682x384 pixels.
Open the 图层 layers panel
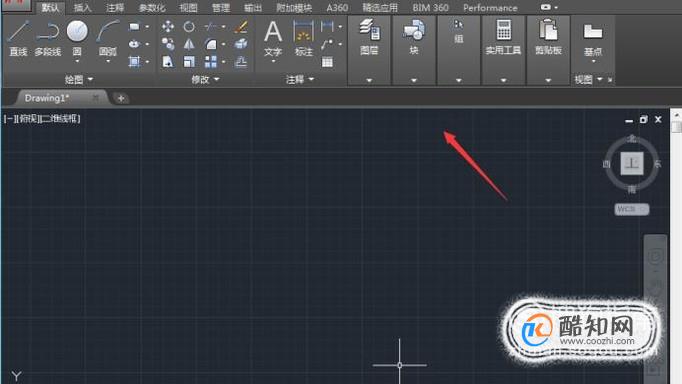point(369,37)
